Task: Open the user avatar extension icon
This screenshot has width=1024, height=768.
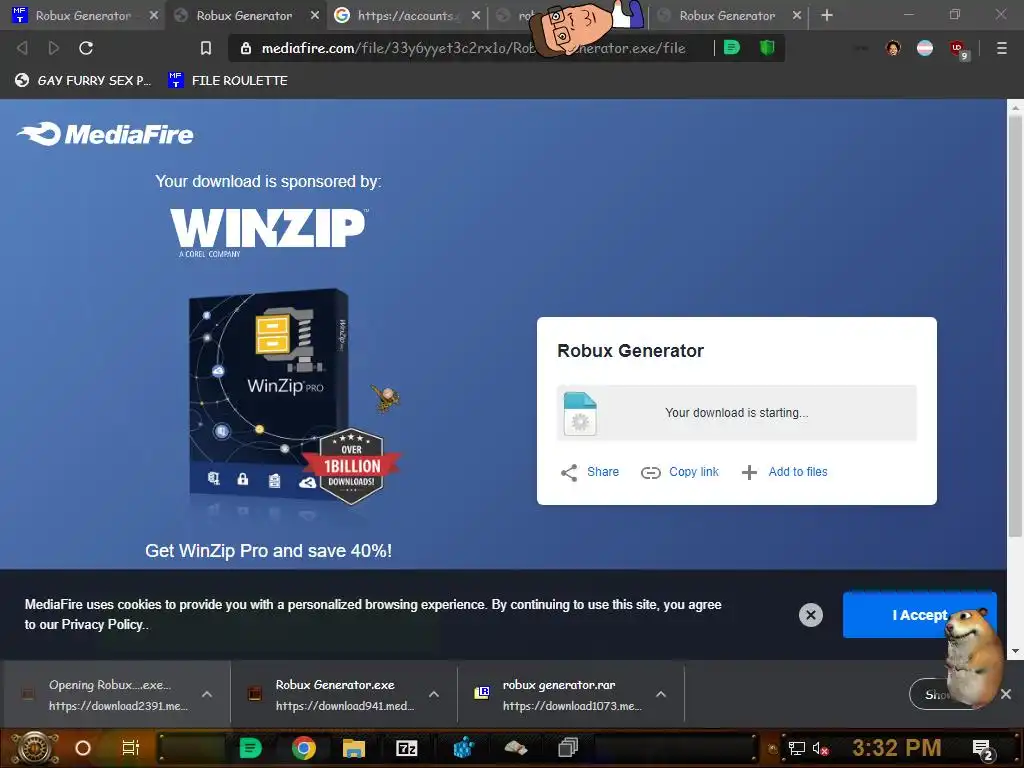Action: (x=893, y=48)
